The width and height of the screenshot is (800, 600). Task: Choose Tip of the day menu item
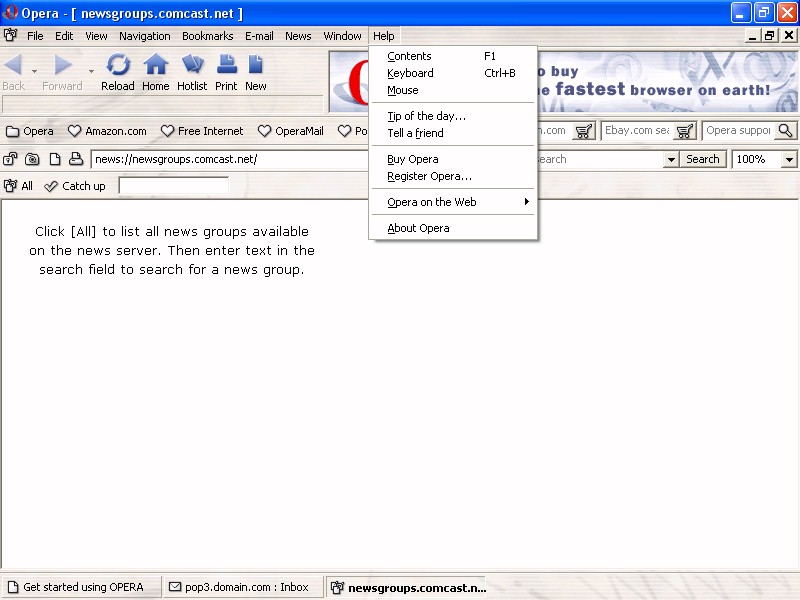pos(426,116)
